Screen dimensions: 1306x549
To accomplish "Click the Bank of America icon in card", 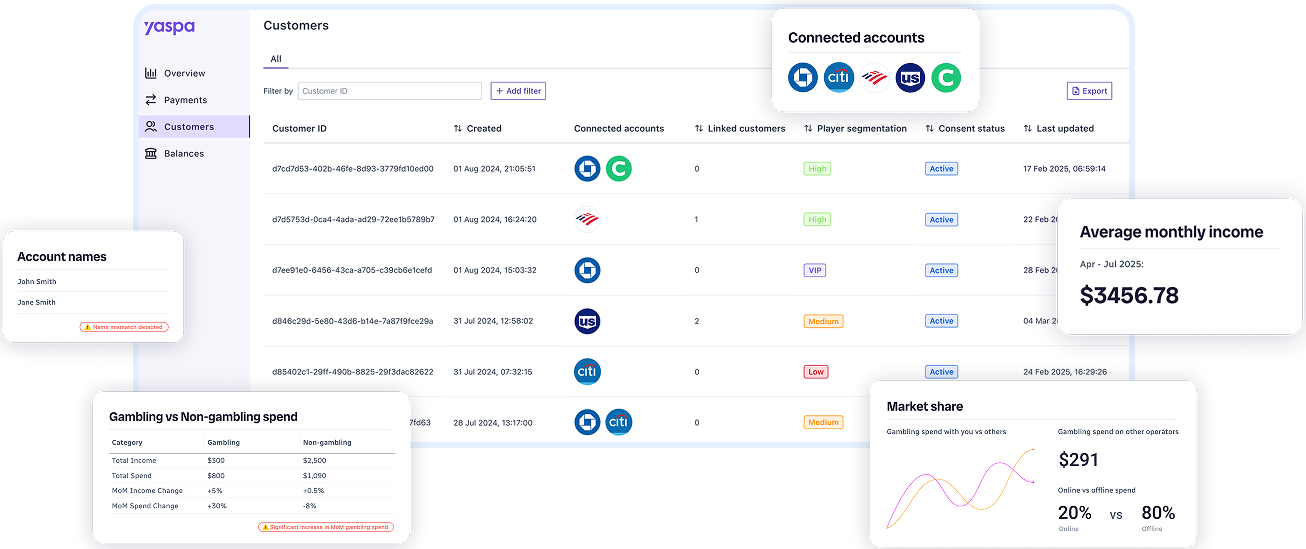I will pos(874,78).
